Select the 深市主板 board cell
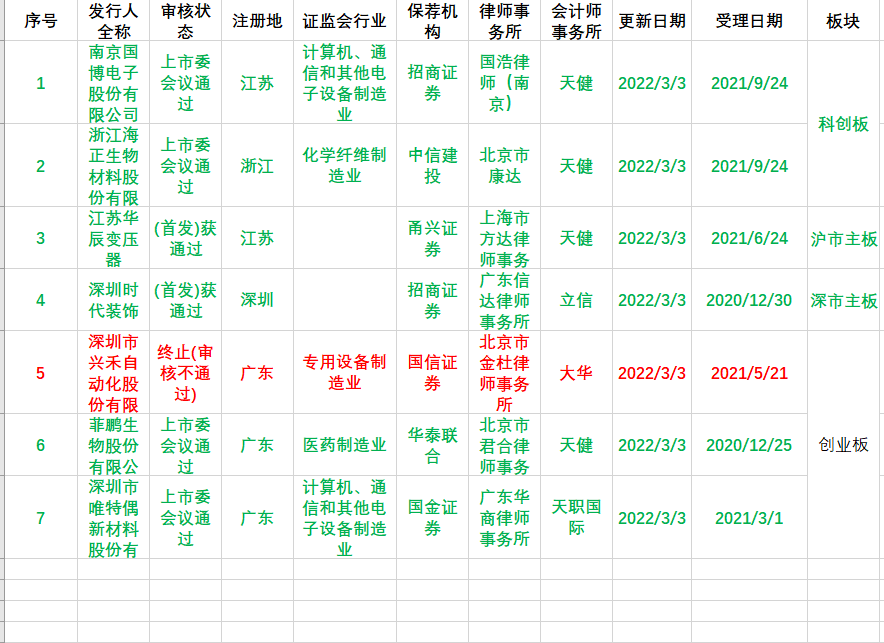This screenshot has width=884, height=643. (843, 300)
